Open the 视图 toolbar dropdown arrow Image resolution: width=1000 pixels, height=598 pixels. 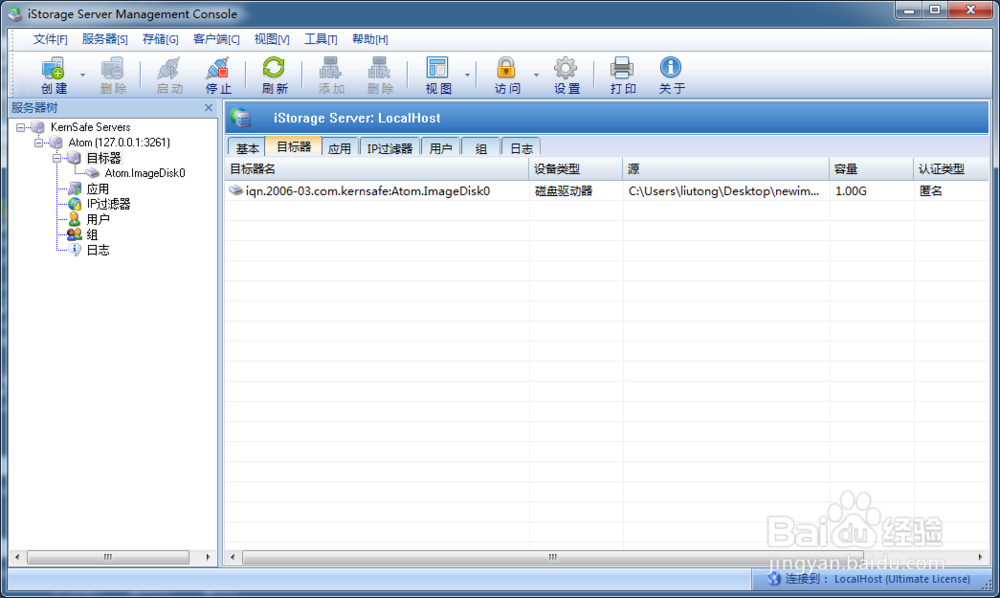[x=467, y=75]
